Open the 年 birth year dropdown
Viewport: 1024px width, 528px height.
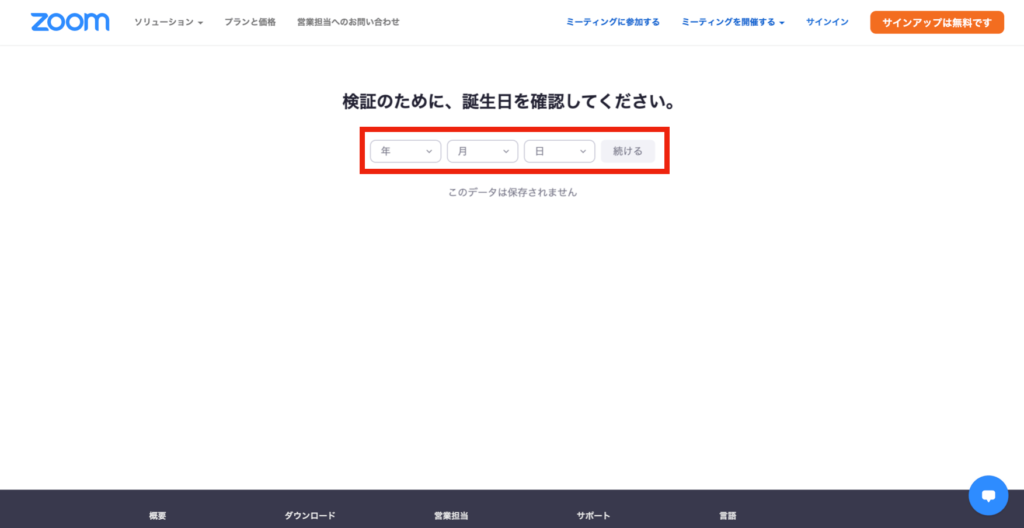click(x=405, y=151)
